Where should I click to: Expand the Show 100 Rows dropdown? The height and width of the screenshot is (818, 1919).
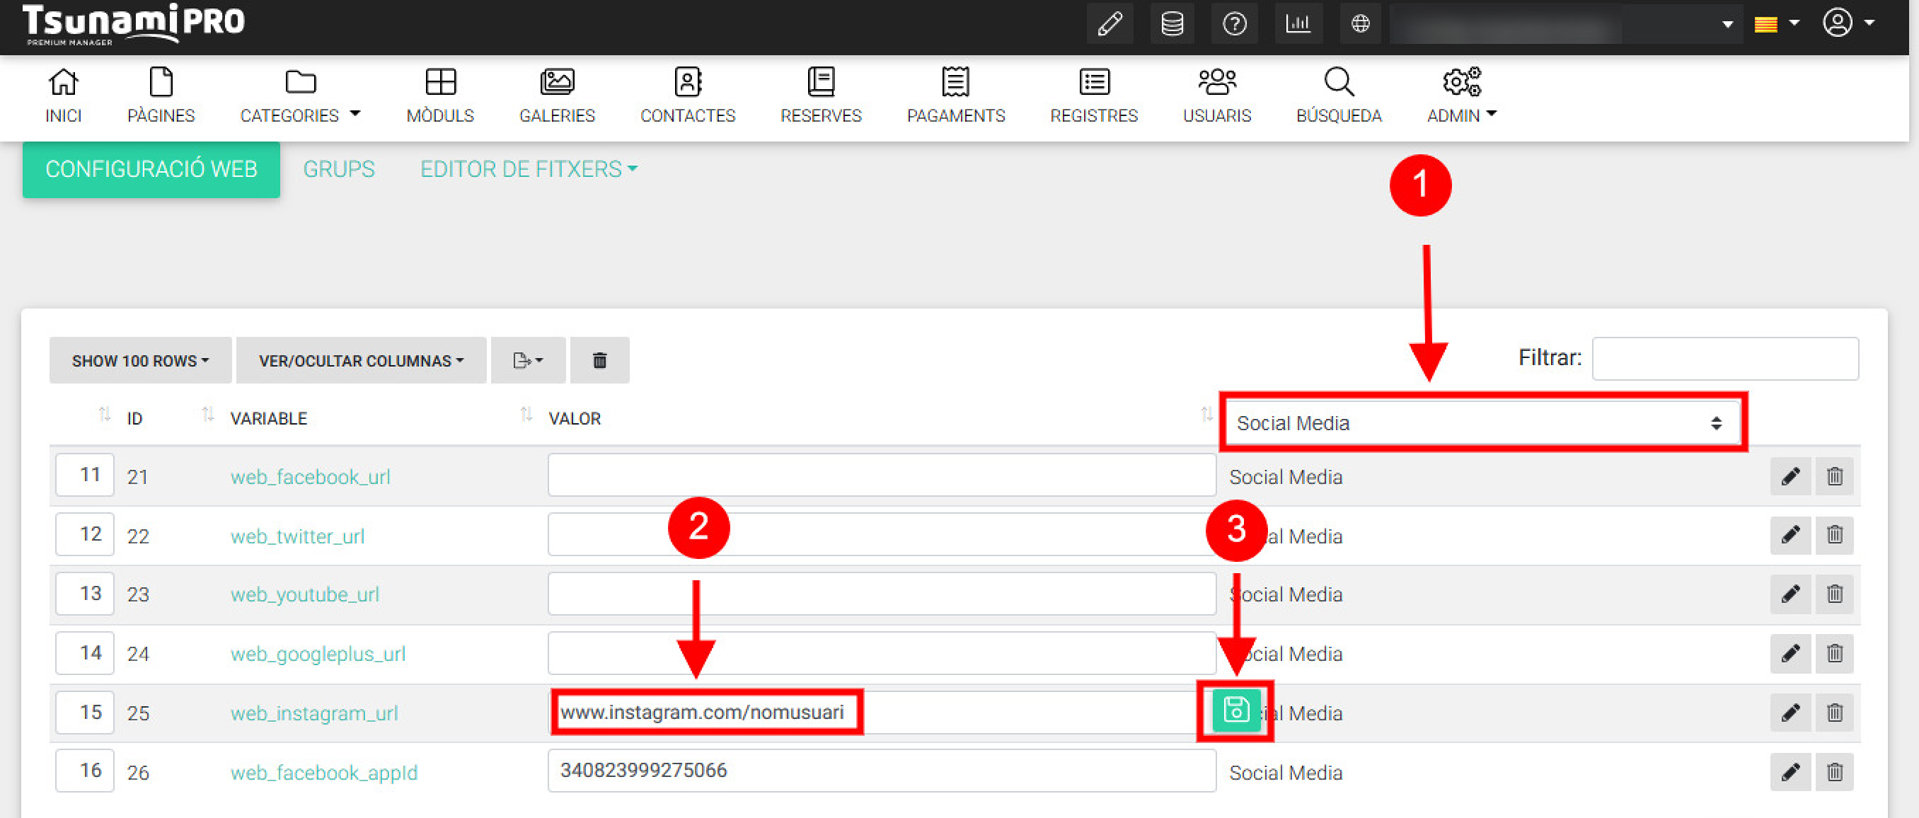[140, 360]
